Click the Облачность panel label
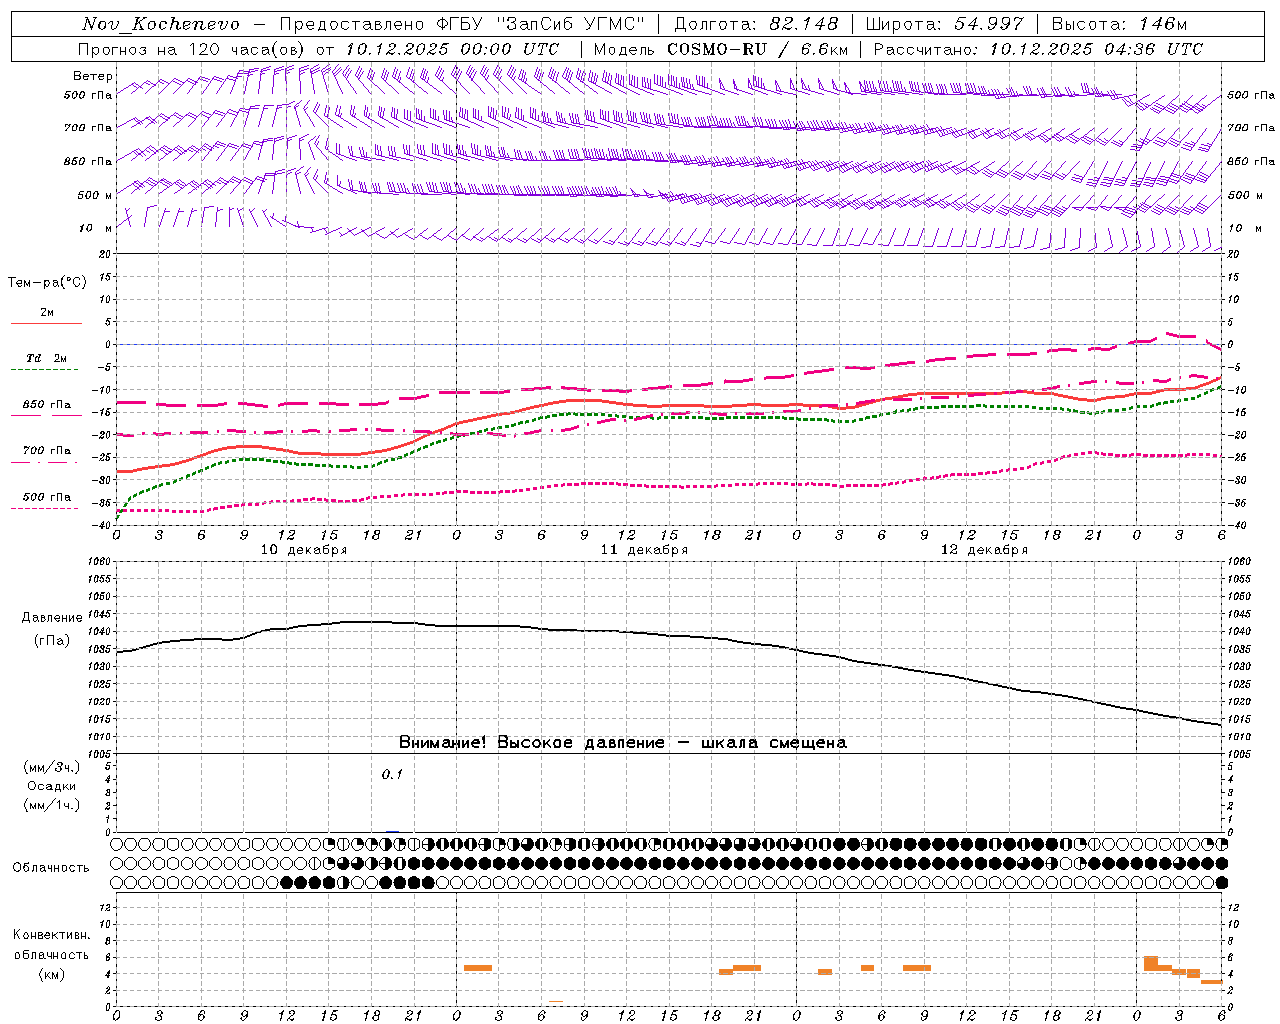The height and width of the screenshot is (1024, 1280). 51,868
